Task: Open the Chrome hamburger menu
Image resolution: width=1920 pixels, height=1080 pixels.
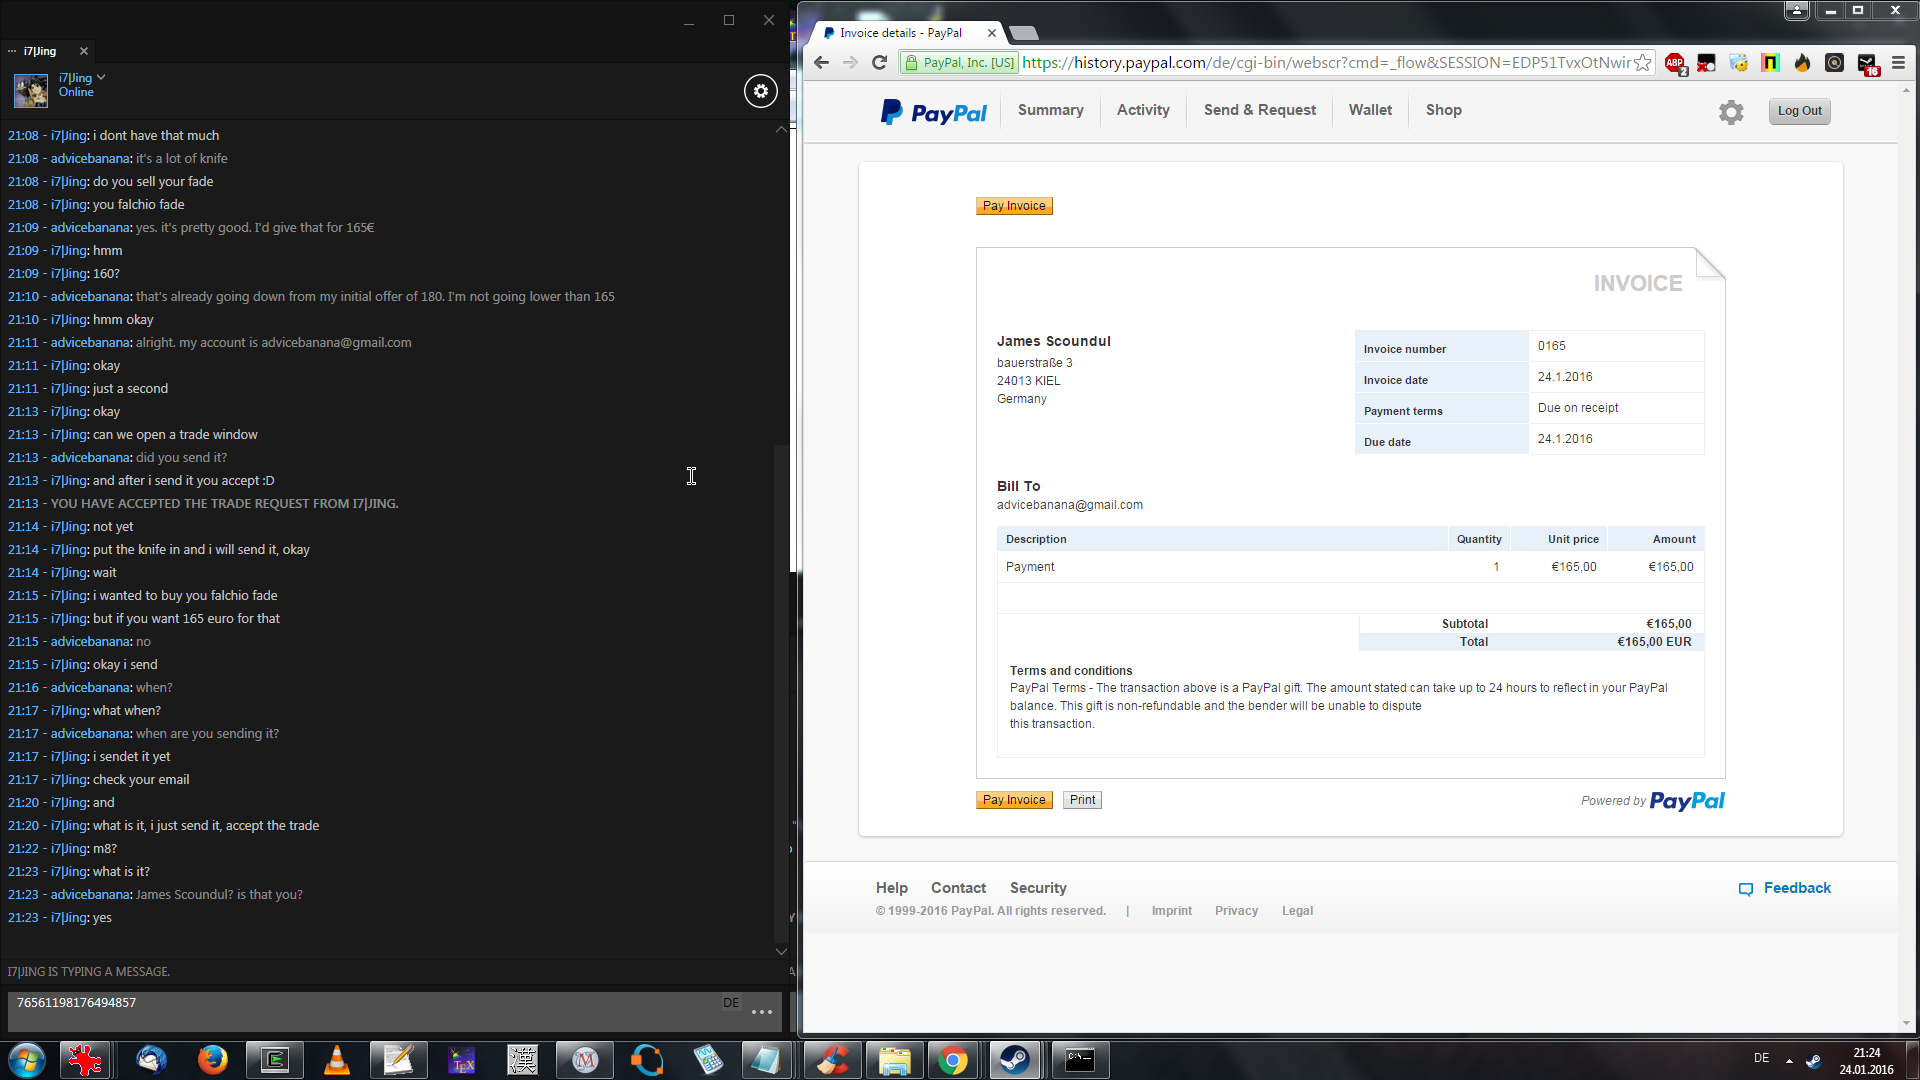Action: point(1898,63)
